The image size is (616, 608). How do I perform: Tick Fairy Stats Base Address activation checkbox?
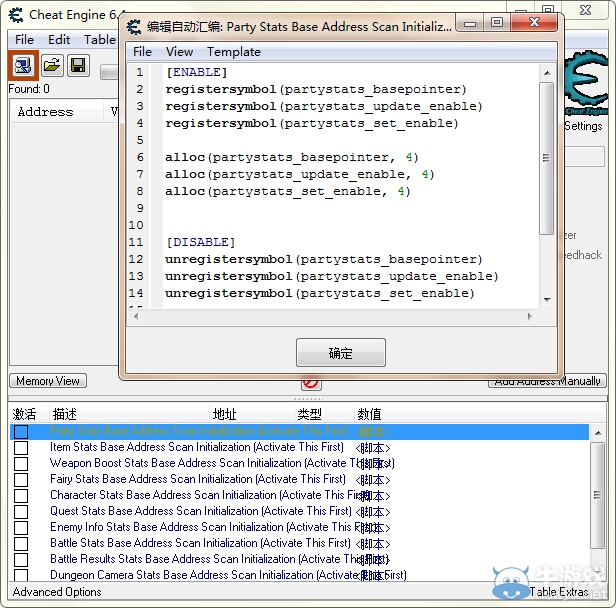click(x=21, y=480)
